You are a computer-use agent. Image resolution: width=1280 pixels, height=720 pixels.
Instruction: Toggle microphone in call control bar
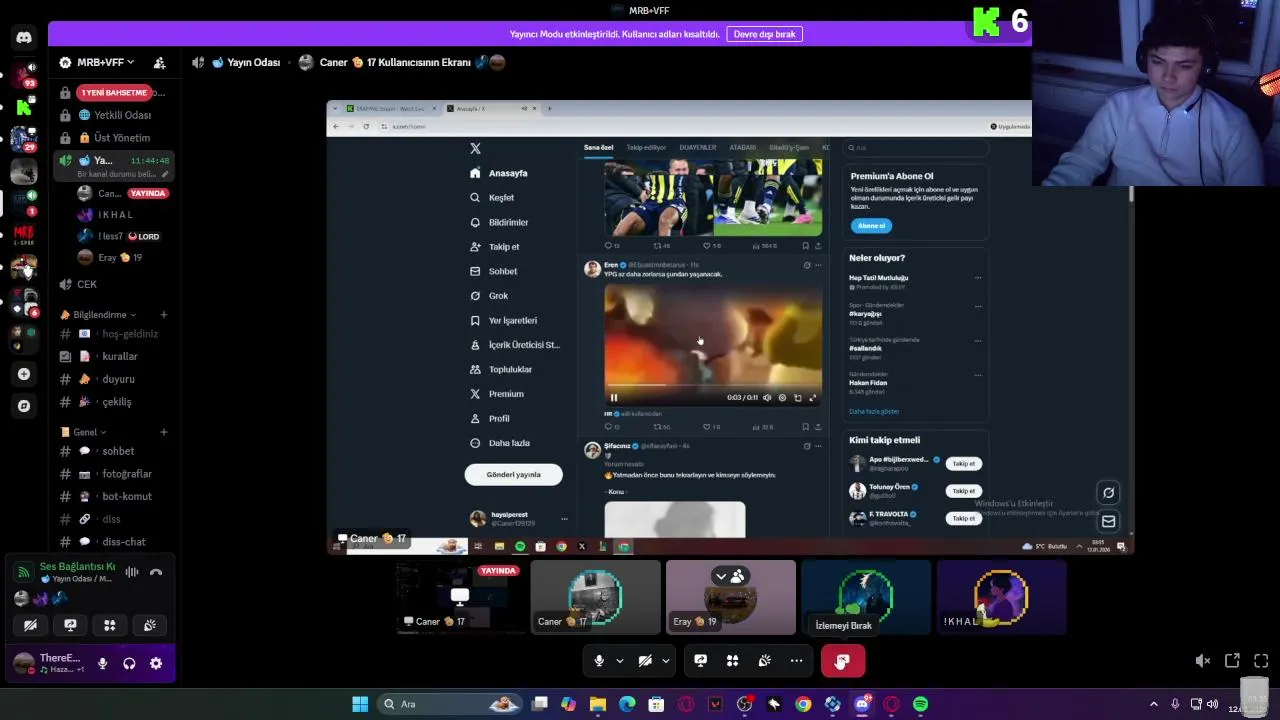599,661
